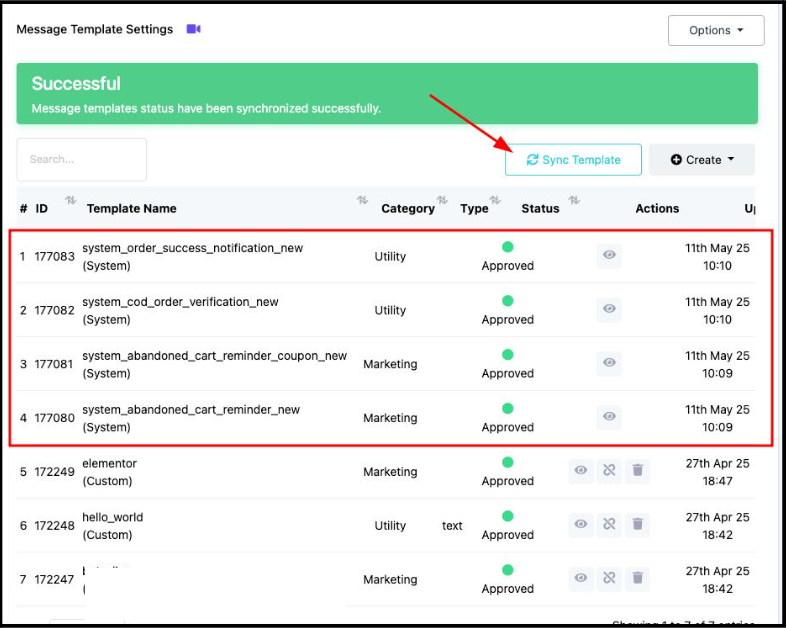
Task: Click the unlink icon in row 7
Action: (x=608, y=578)
